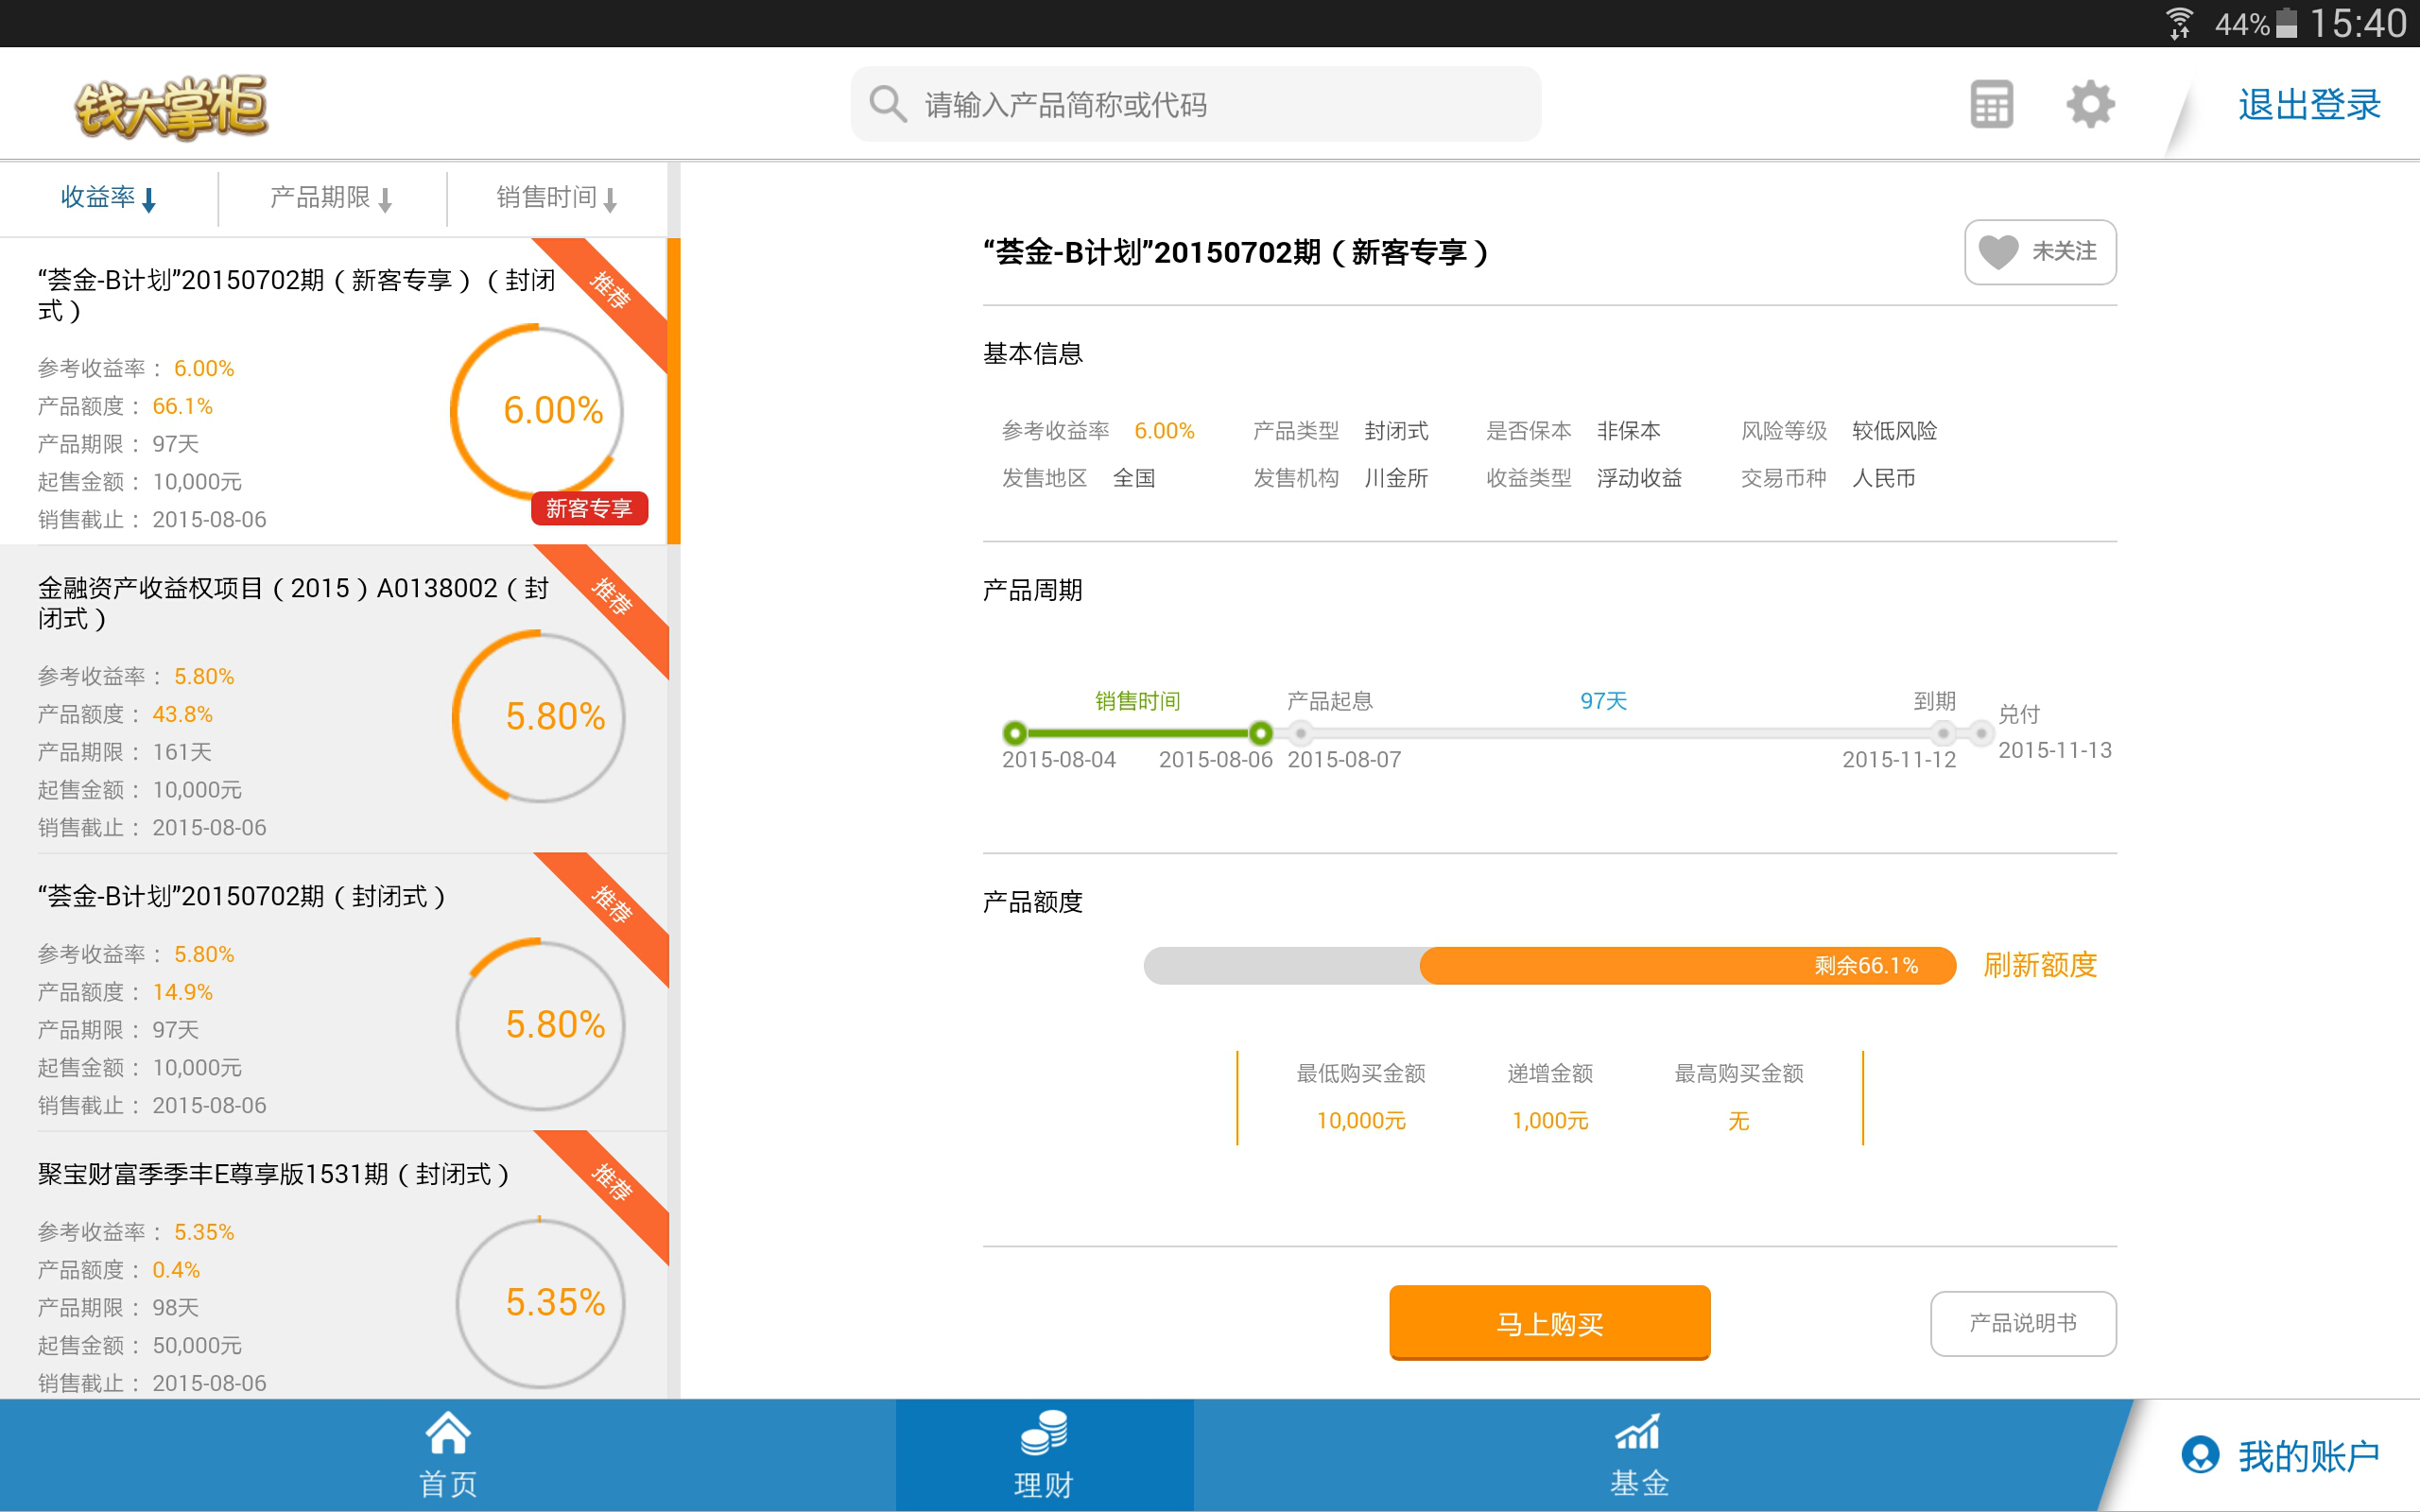Switch to 理财 tab
This screenshot has height=1512, width=2420.
[1044, 1455]
